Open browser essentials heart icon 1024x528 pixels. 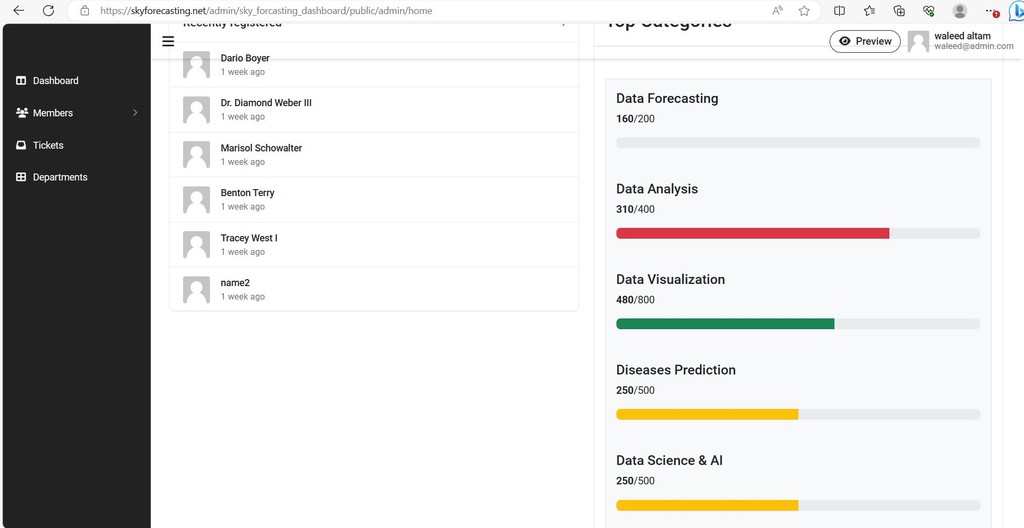[929, 10]
